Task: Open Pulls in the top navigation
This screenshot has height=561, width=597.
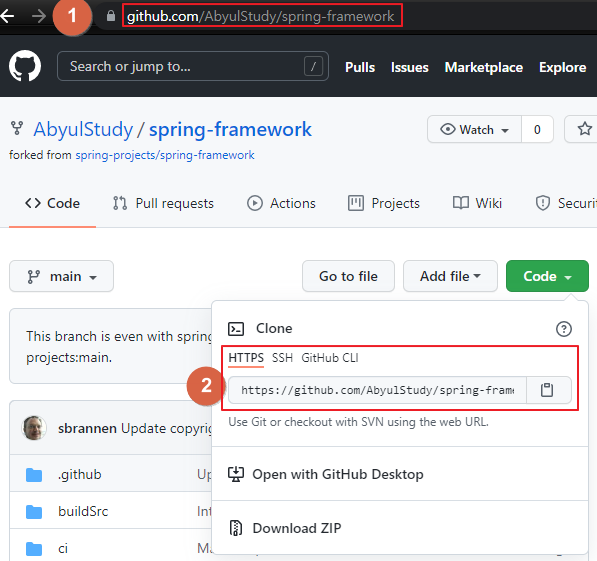Action: point(360,67)
